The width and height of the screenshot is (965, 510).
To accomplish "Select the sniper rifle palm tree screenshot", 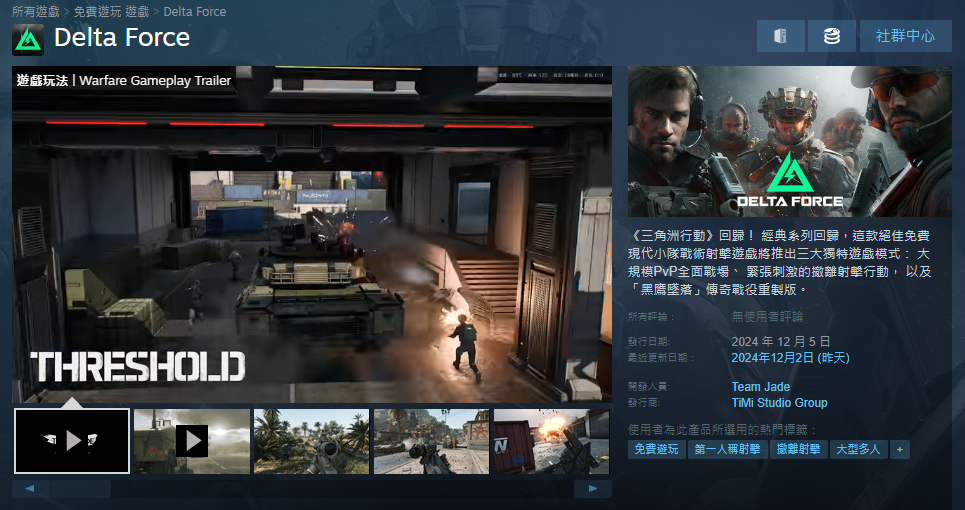I will (311, 441).
